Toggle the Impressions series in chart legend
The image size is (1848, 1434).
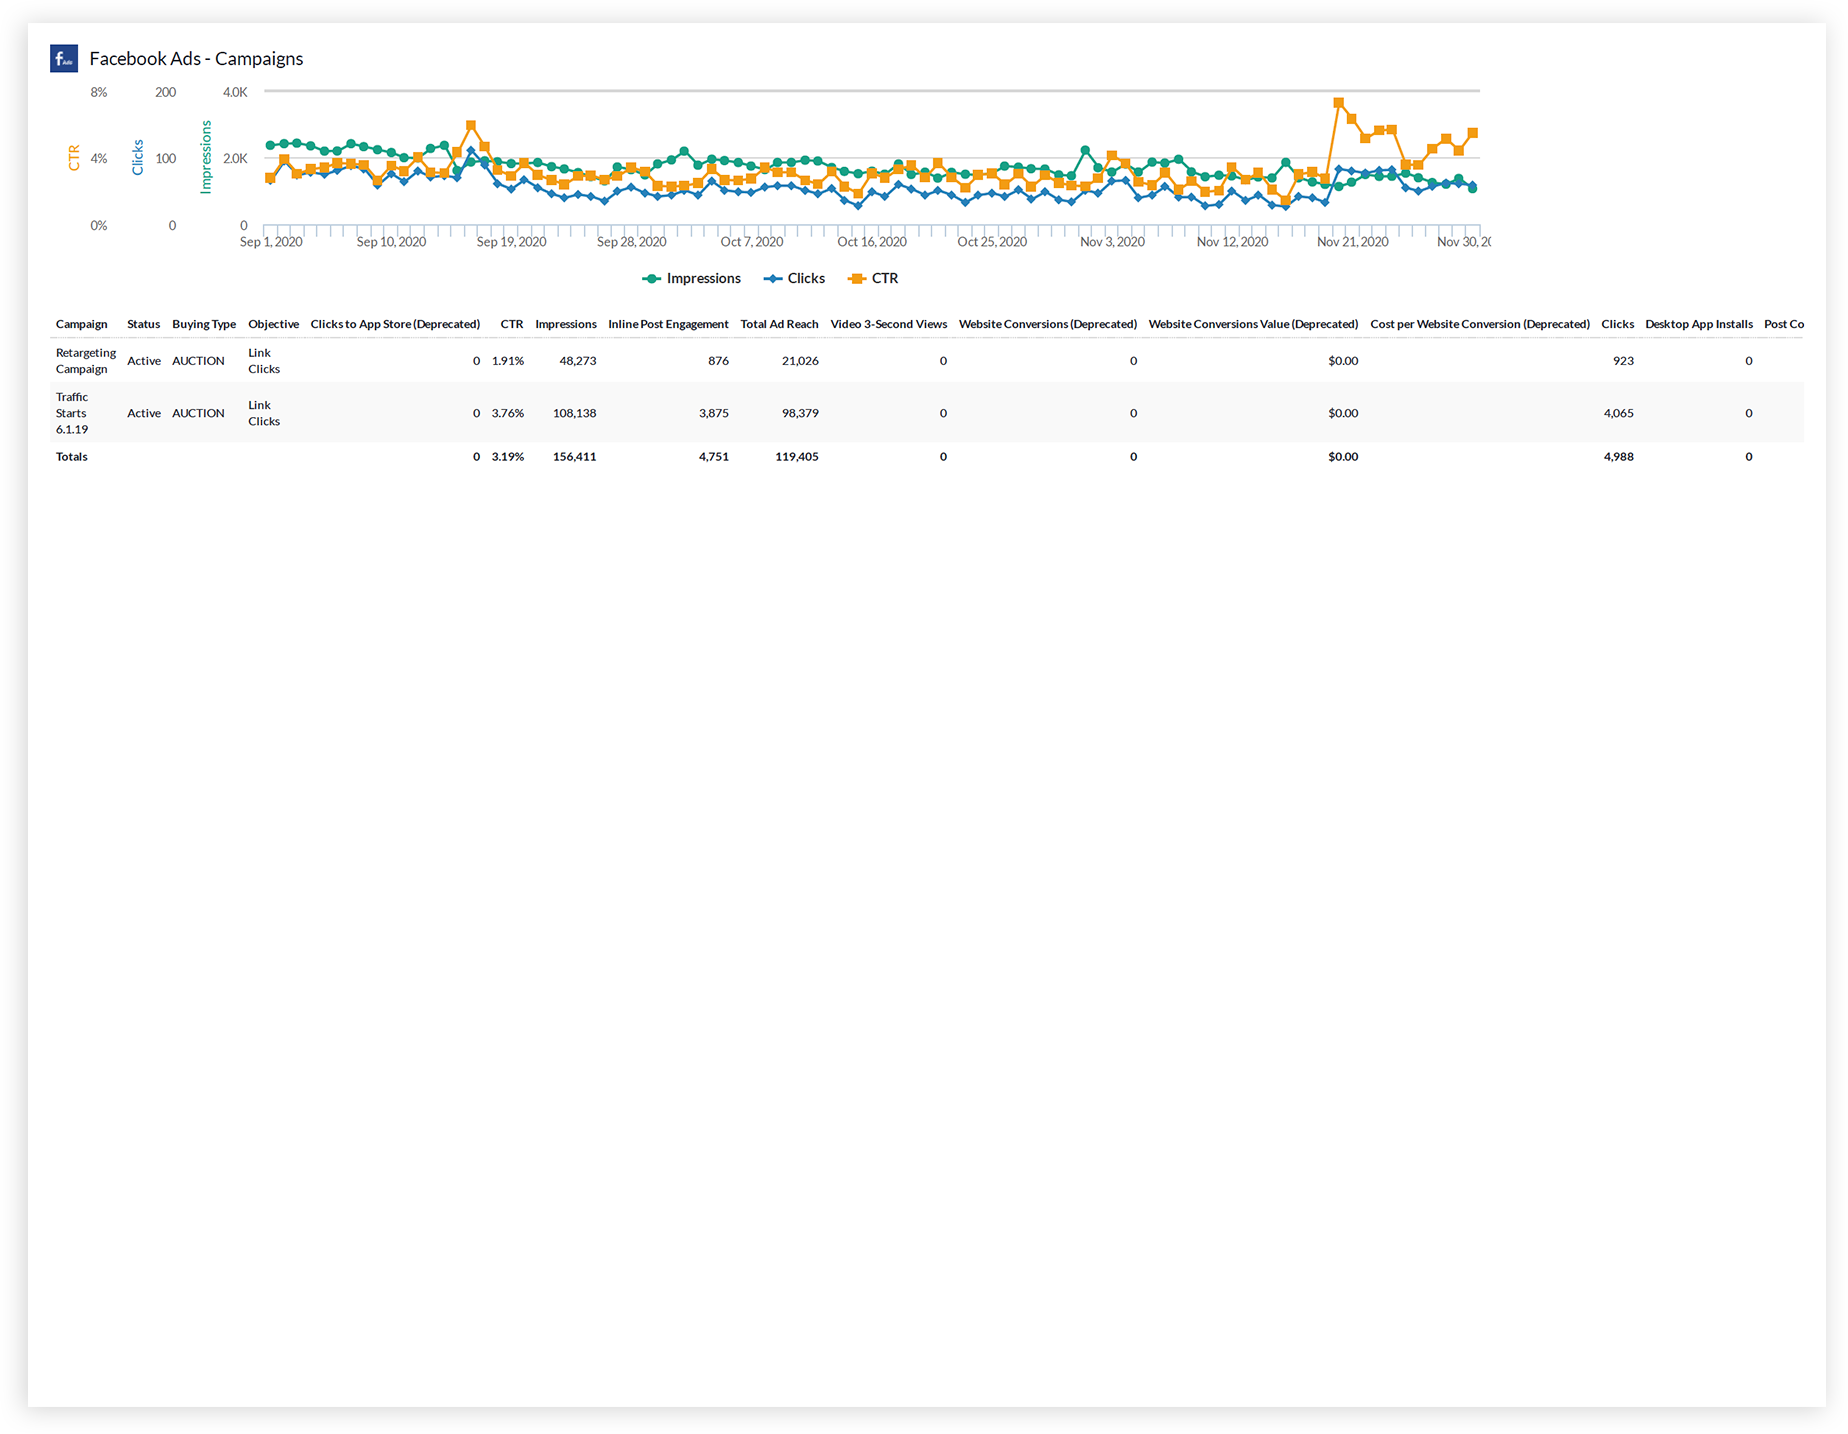coord(692,279)
